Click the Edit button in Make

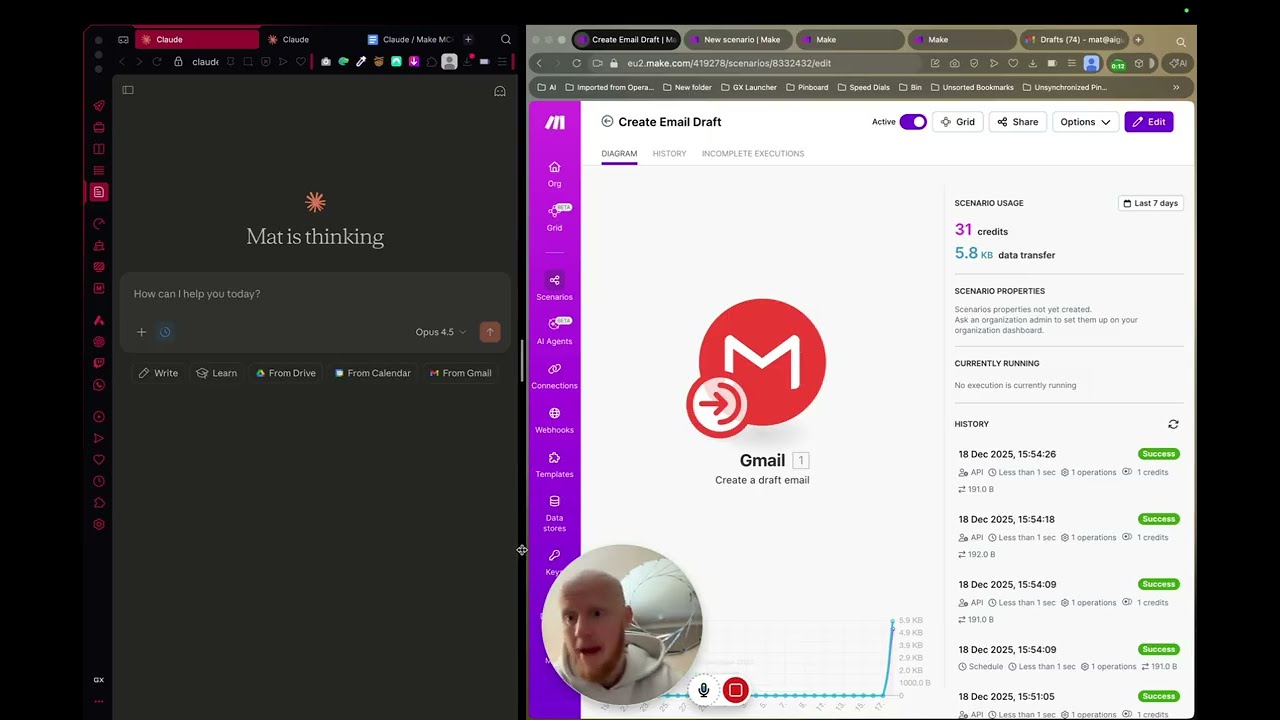(1149, 122)
